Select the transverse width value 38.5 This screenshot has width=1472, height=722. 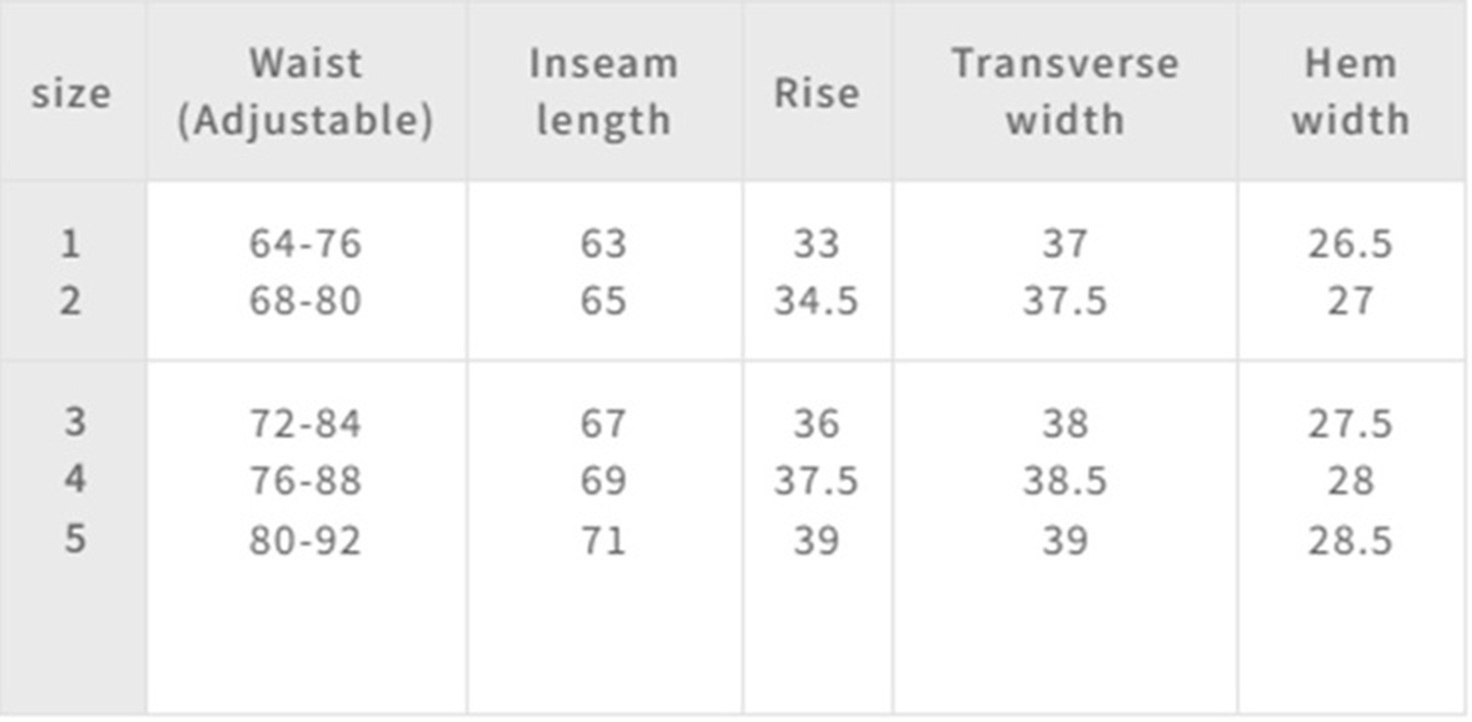1064,482
